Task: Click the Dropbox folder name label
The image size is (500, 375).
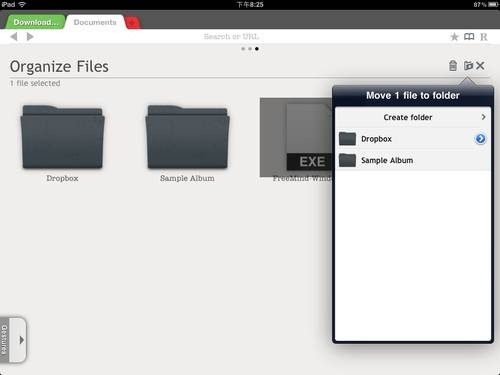Action: coord(62,178)
